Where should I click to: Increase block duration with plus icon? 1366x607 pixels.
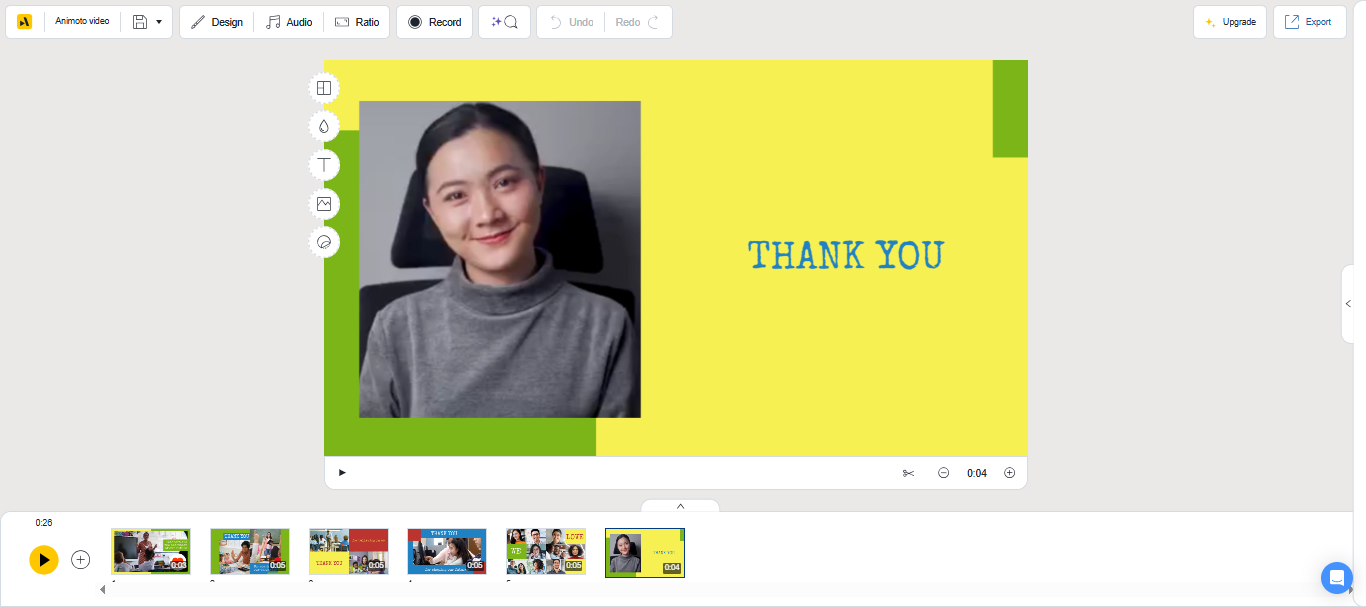click(1009, 473)
